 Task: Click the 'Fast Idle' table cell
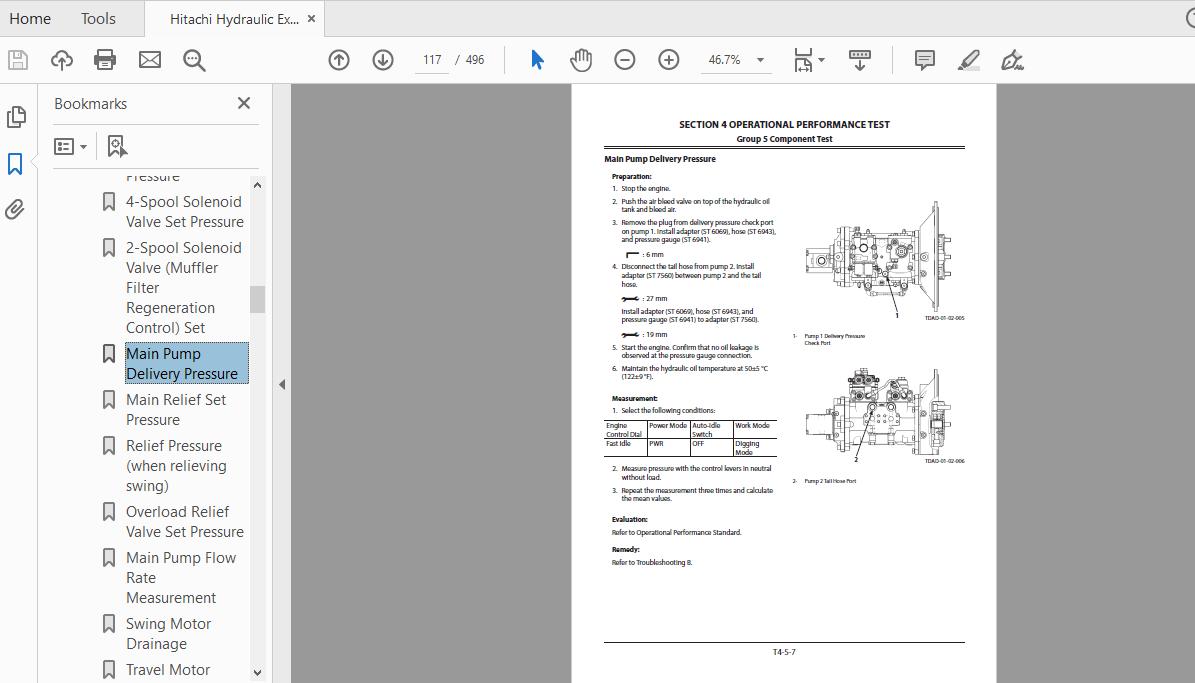pos(624,447)
